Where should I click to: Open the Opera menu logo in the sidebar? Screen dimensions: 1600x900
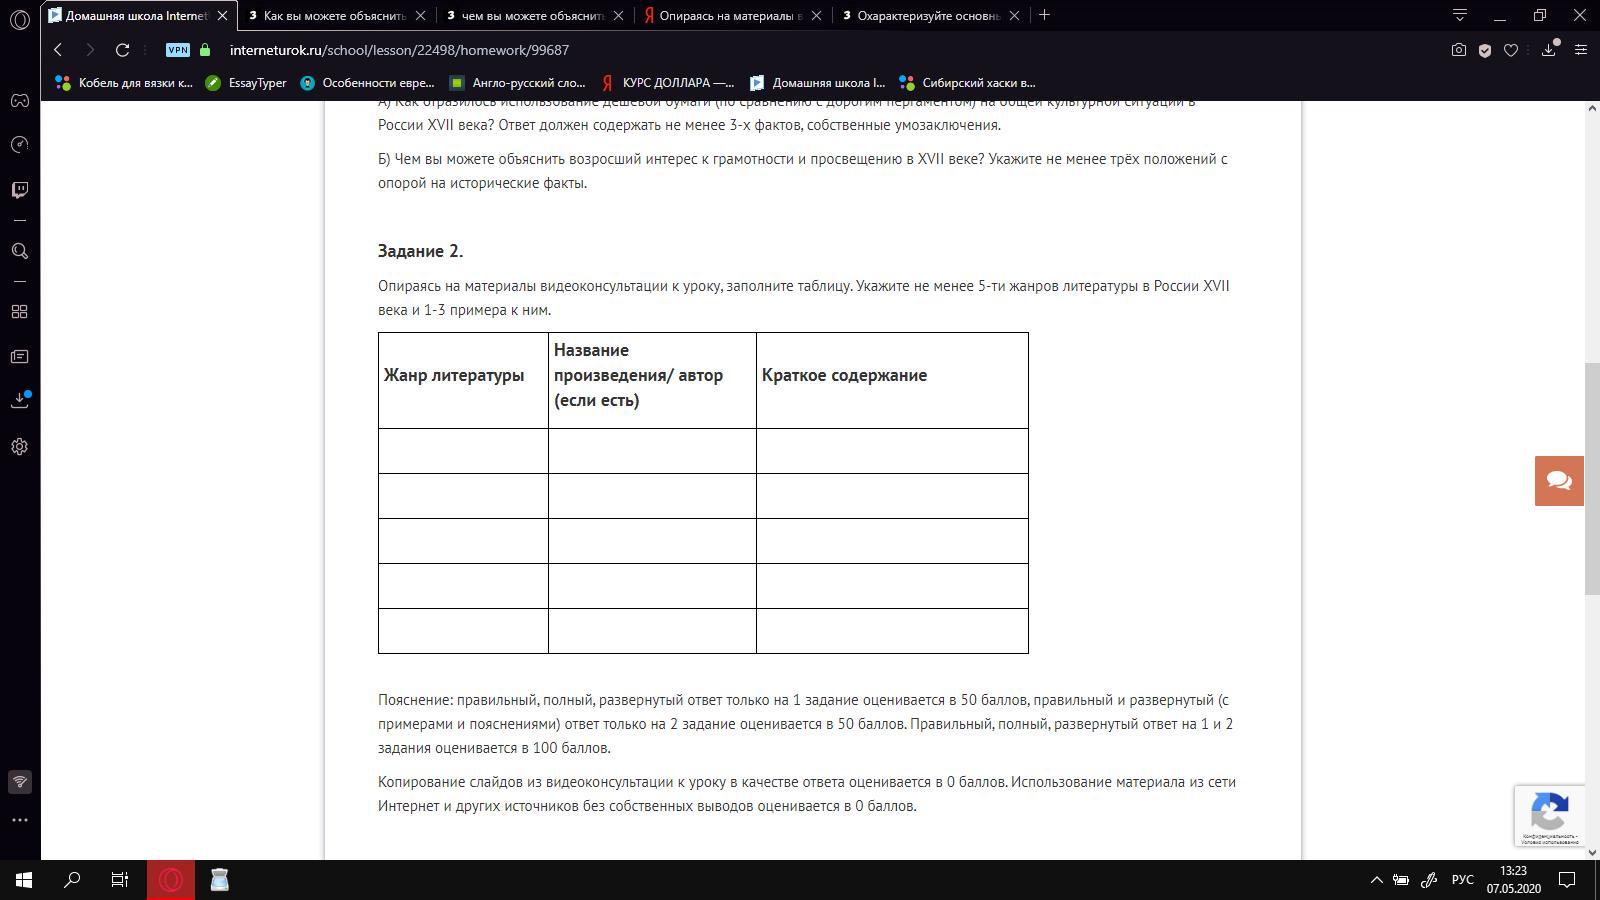pos(20,18)
